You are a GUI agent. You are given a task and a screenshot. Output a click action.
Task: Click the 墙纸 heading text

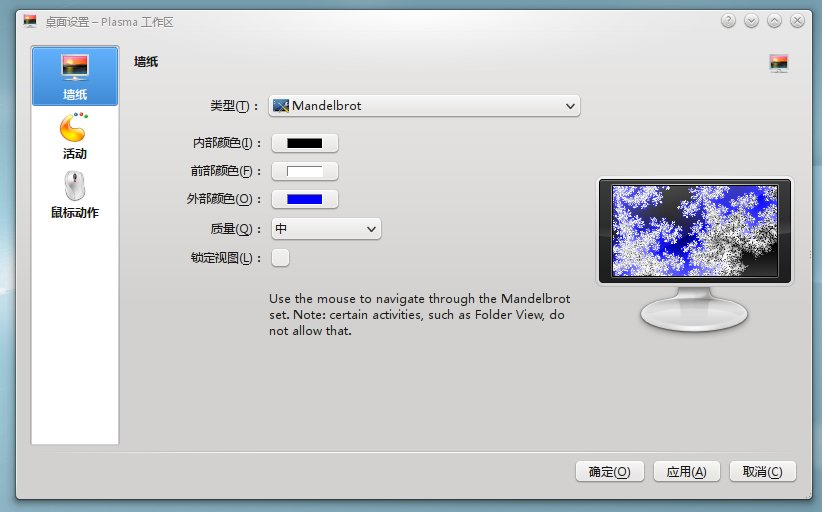tap(146, 62)
